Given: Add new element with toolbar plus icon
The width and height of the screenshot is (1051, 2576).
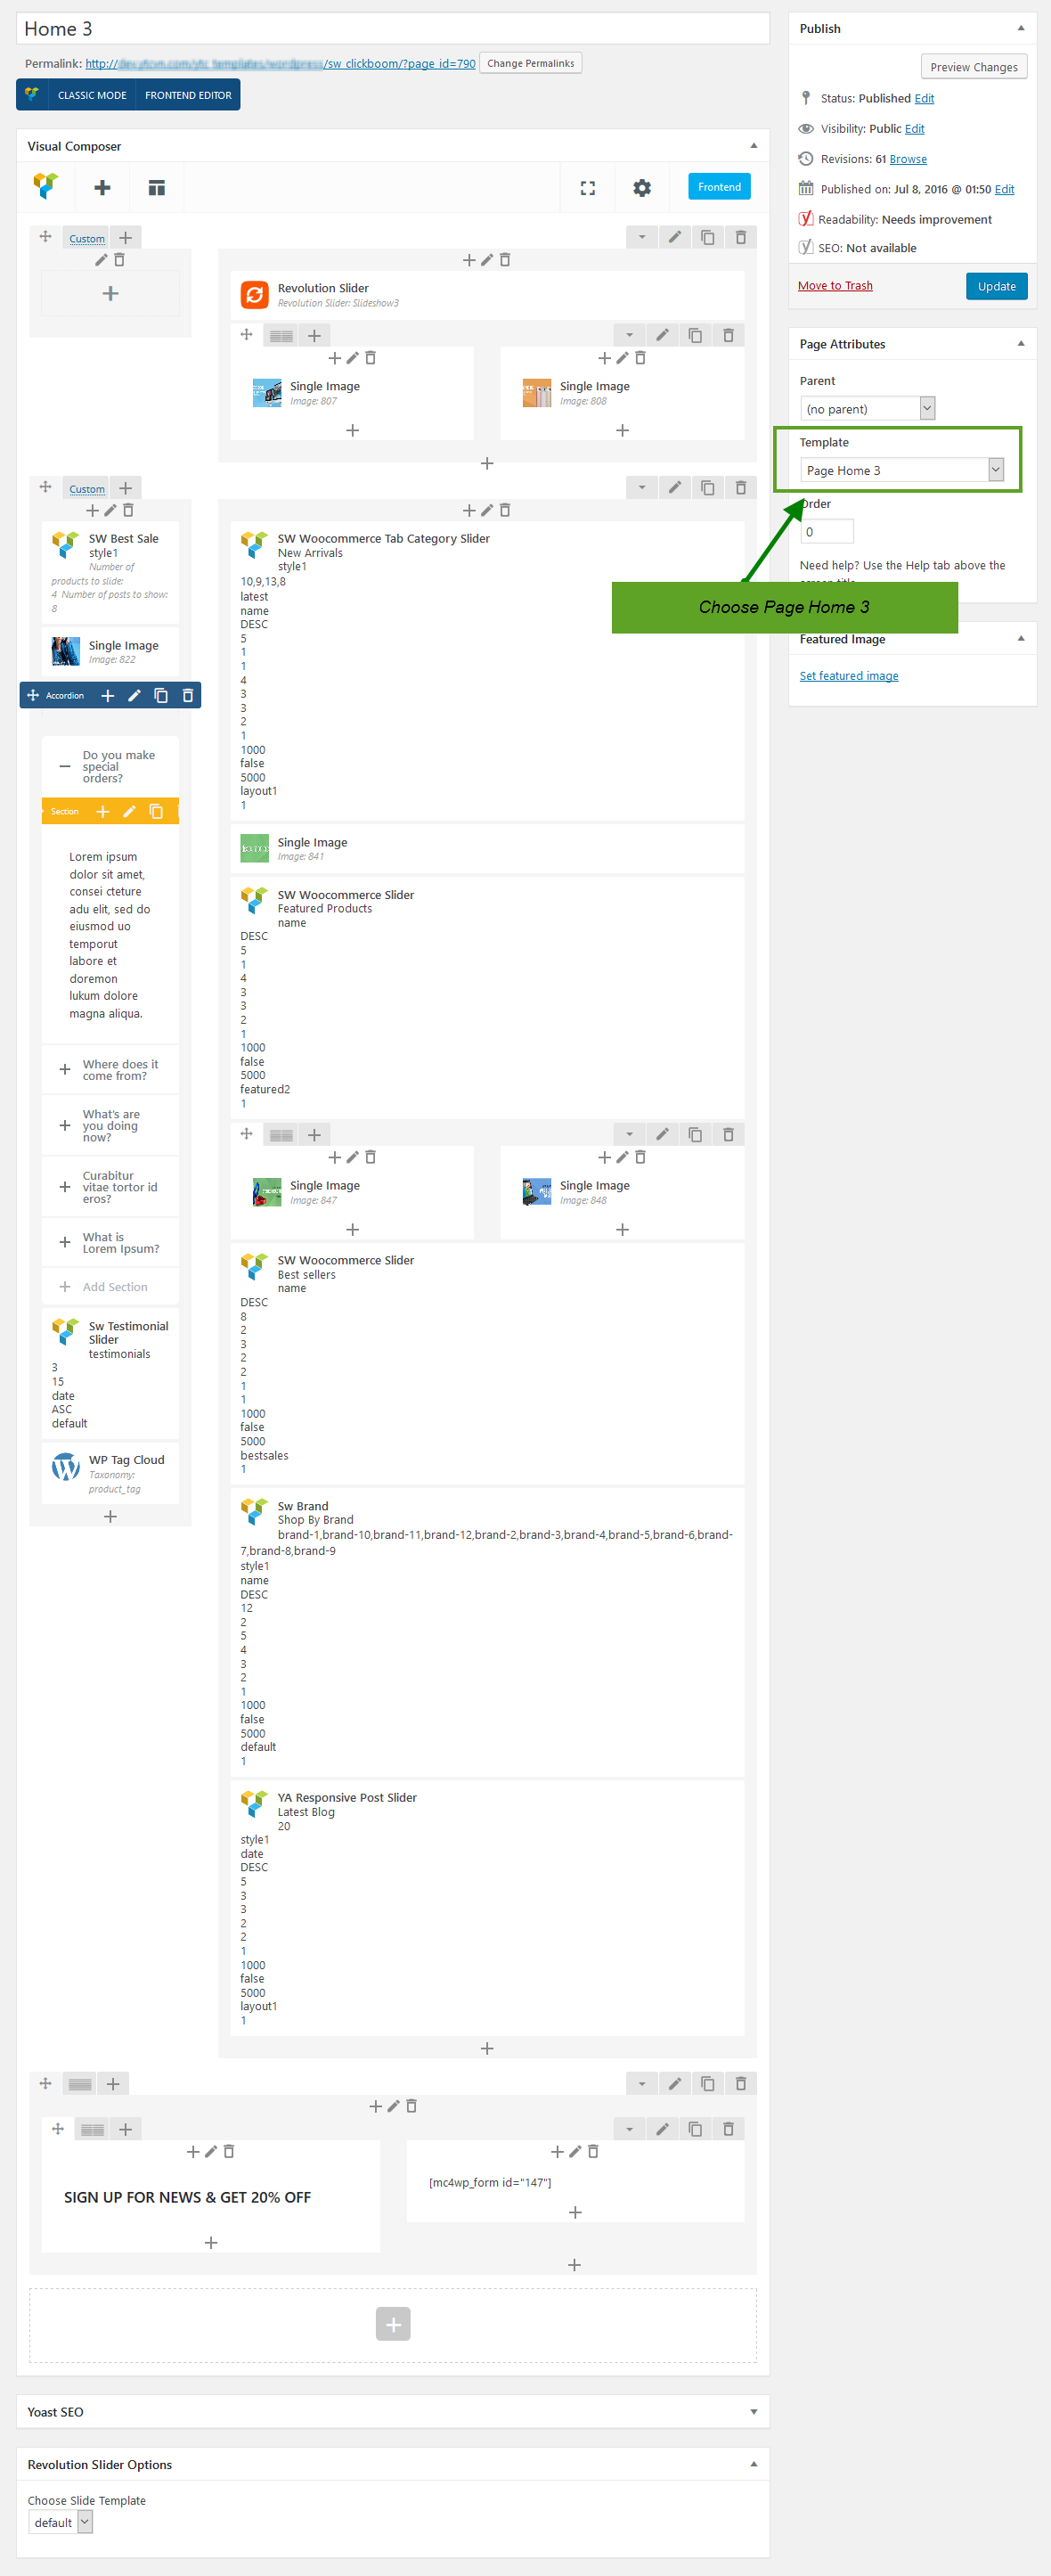Looking at the screenshot, I should pos(102,187).
